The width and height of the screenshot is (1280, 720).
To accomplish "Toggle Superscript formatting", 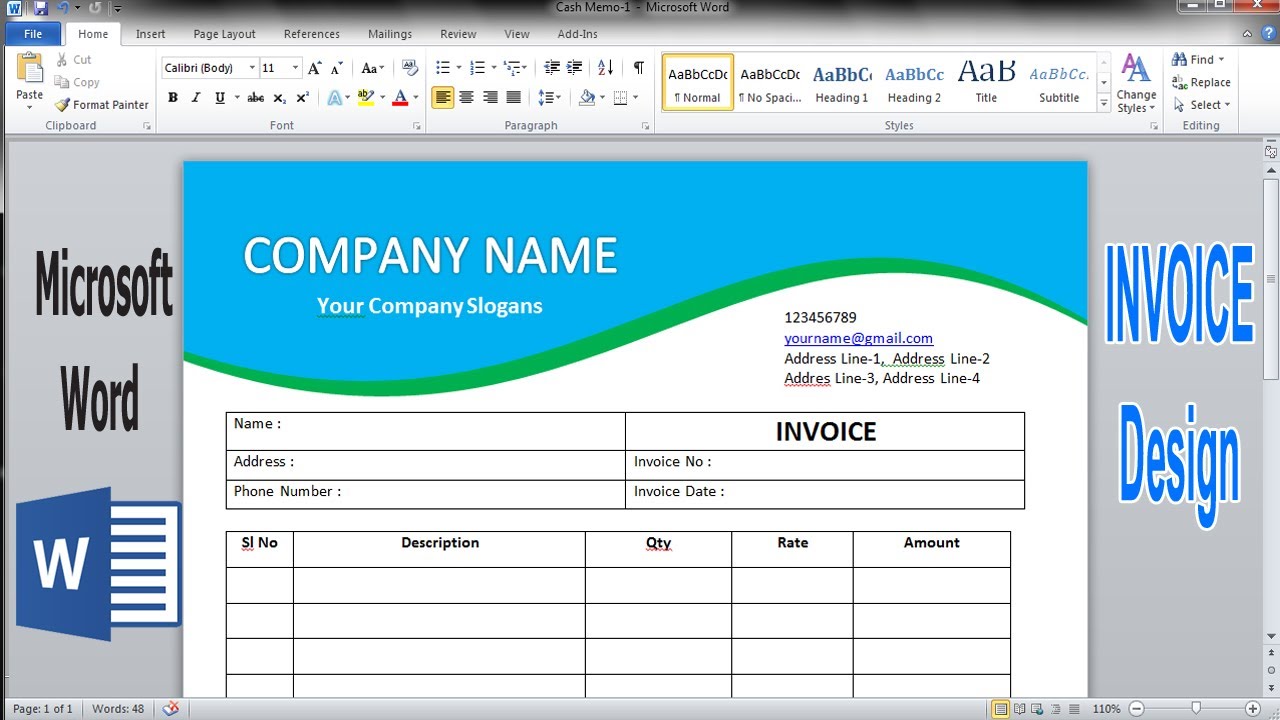I will click(302, 98).
